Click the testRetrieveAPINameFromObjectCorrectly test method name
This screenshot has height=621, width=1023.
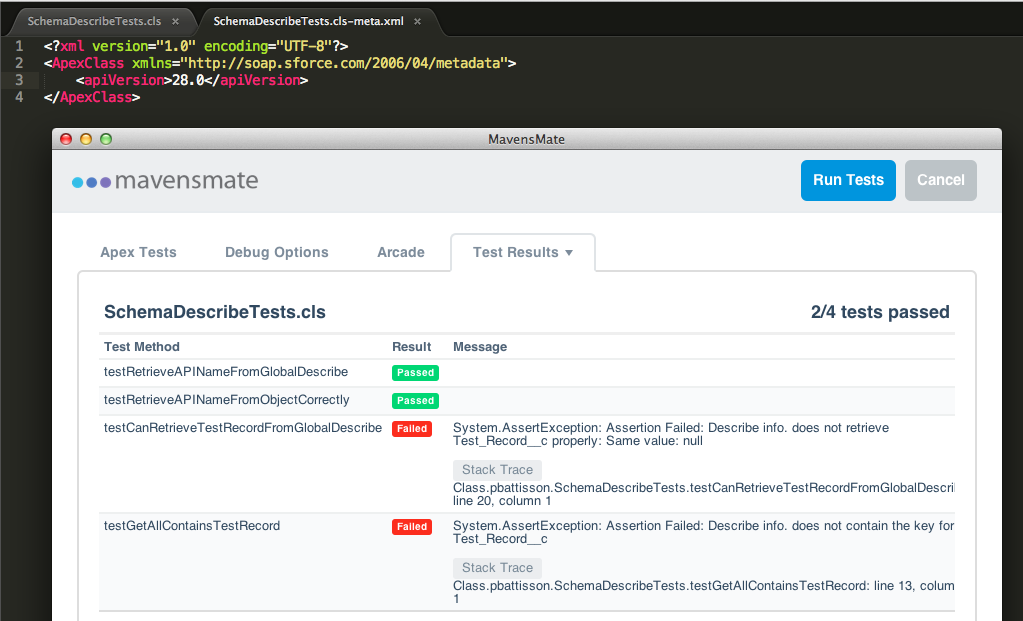pos(226,400)
